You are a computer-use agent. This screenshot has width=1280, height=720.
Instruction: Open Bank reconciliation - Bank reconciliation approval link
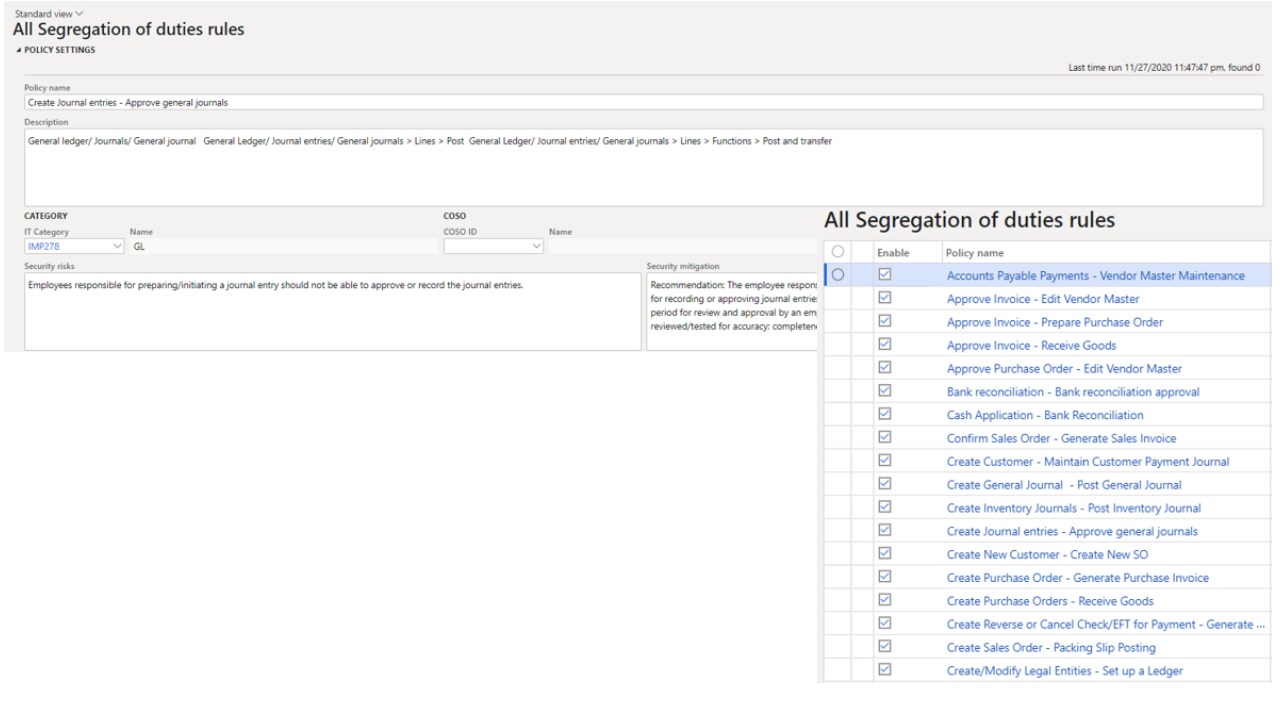point(1073,391)
